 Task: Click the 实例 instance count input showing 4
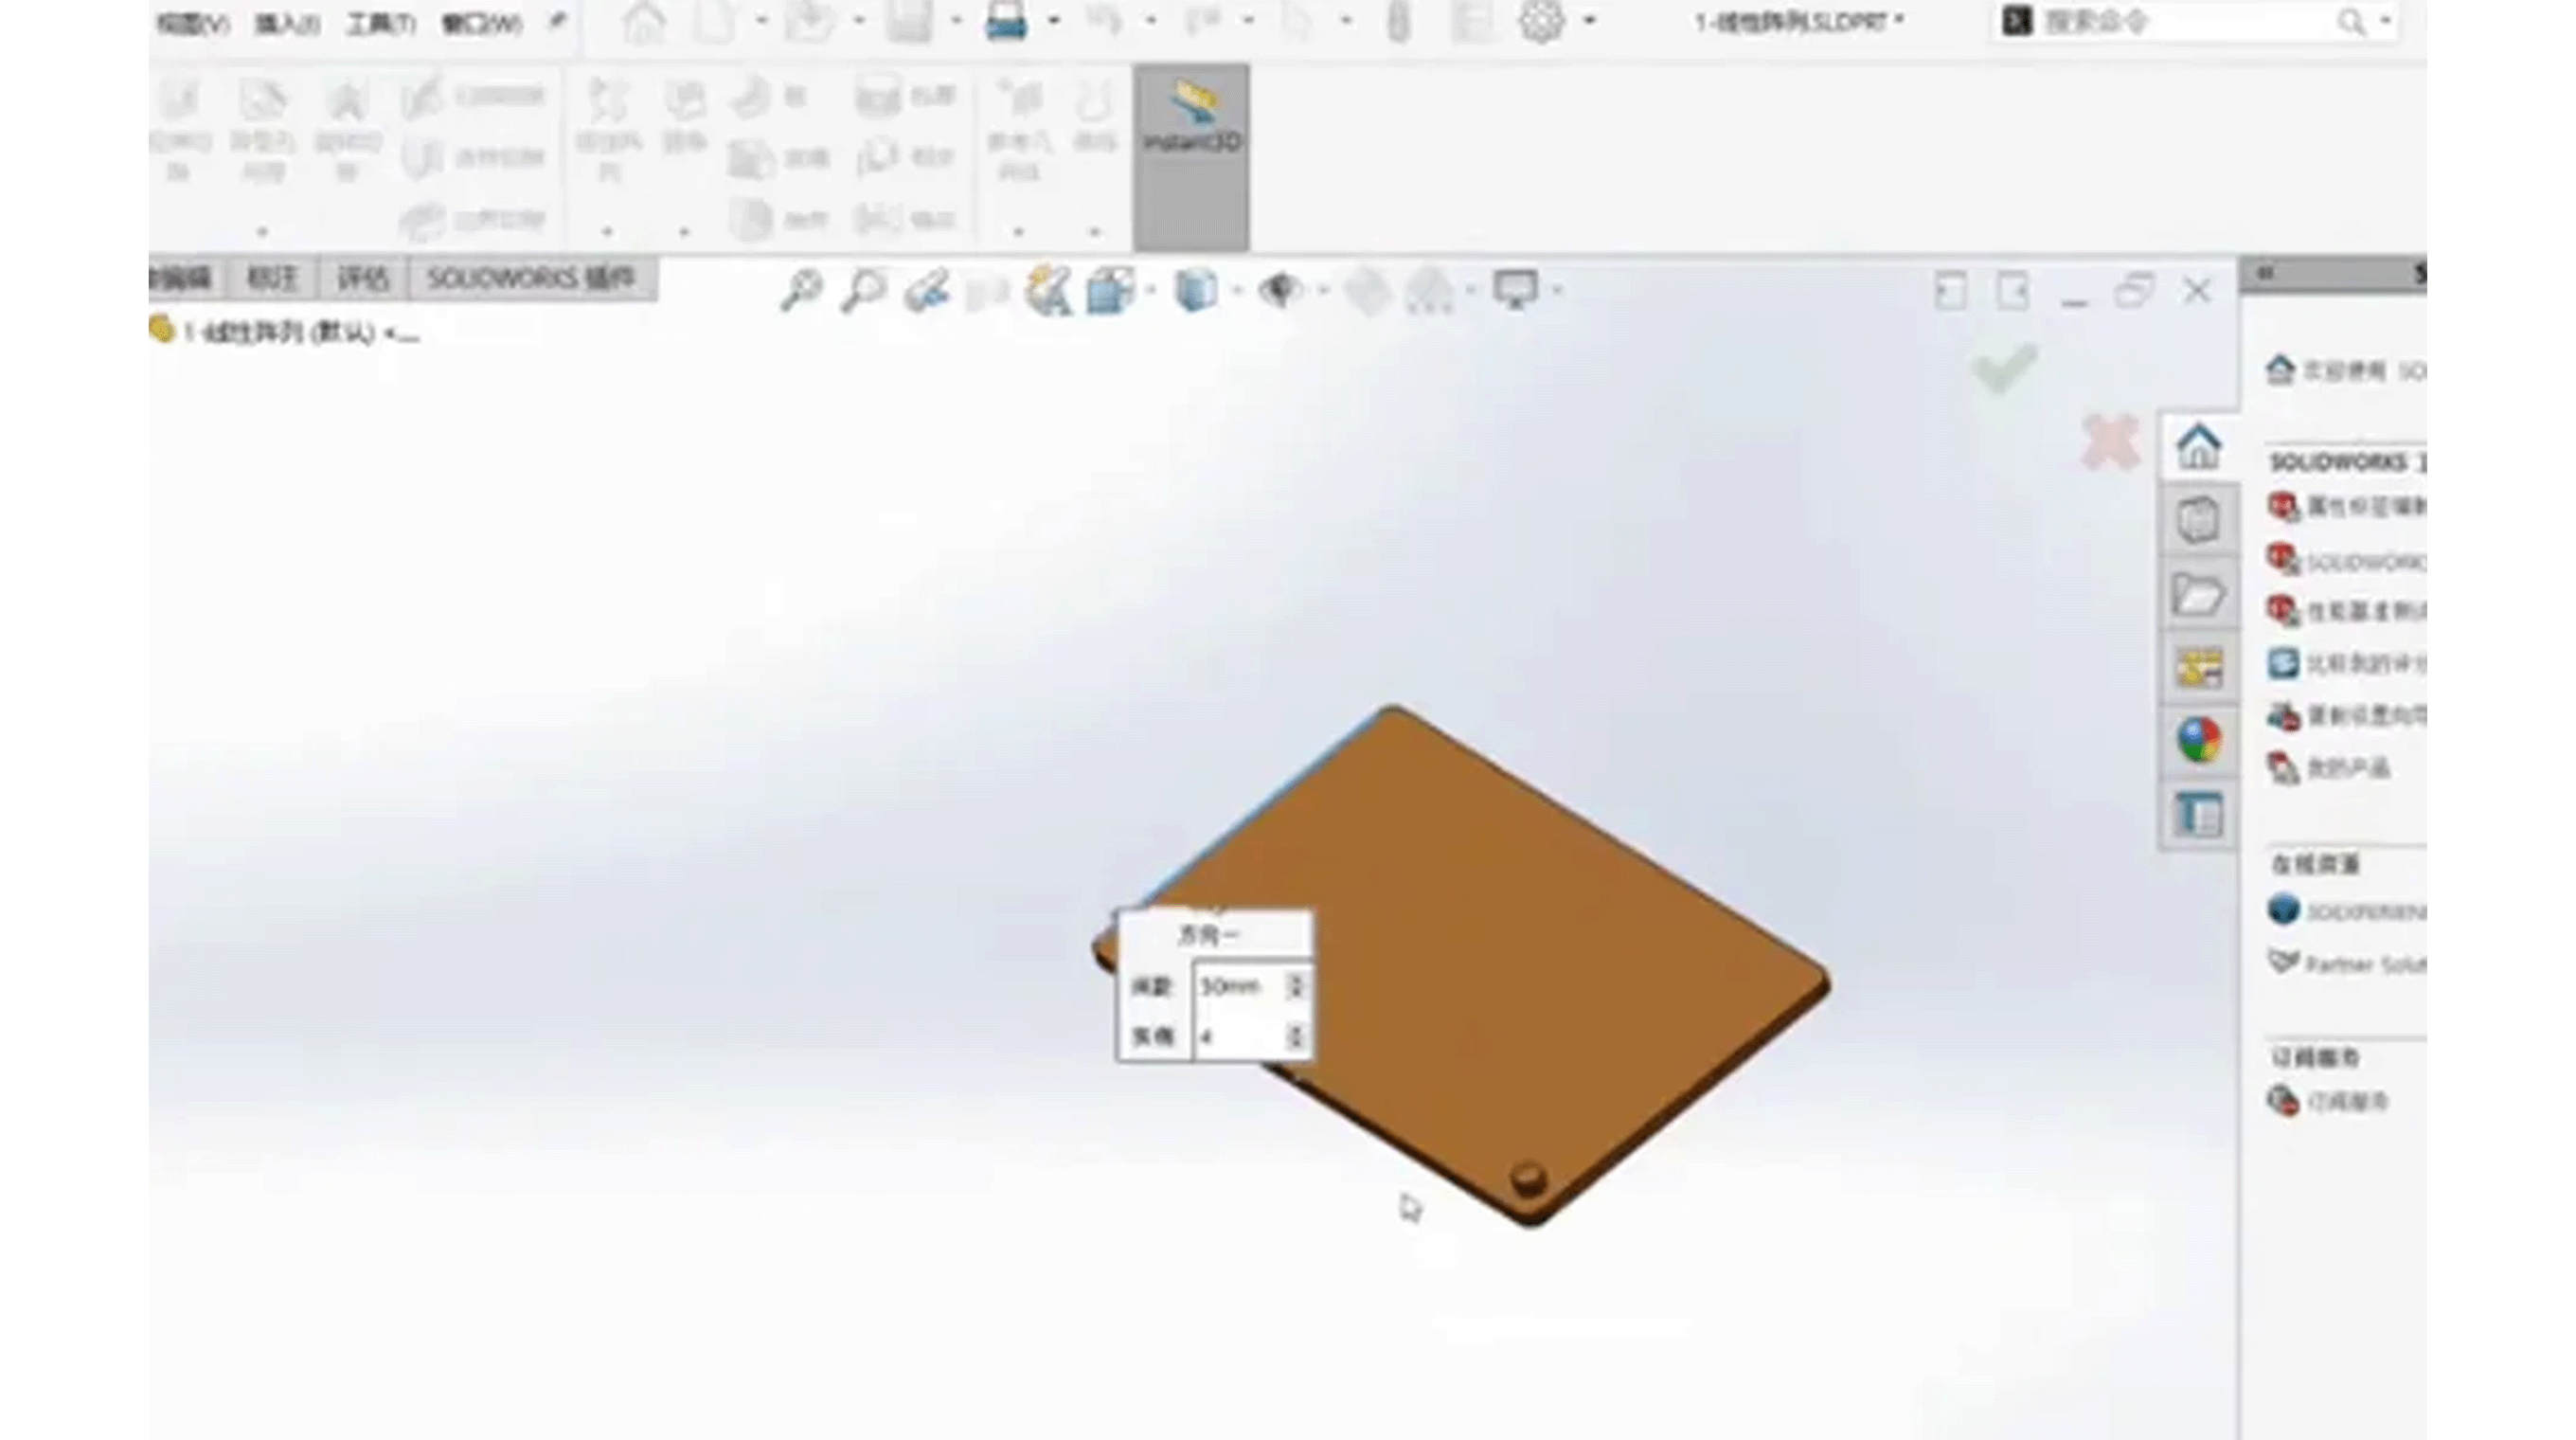point(1240,1037)
